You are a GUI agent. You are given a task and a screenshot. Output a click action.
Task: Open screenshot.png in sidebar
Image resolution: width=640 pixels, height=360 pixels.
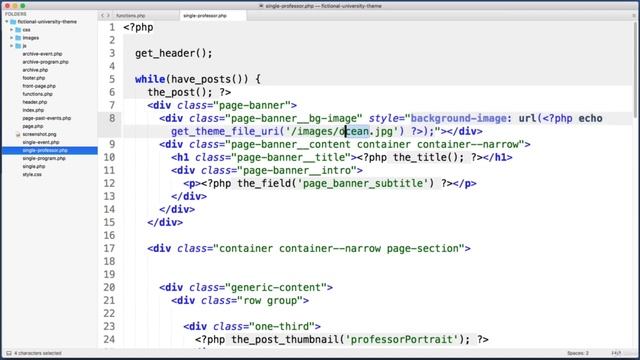click(x=39, y=134)
